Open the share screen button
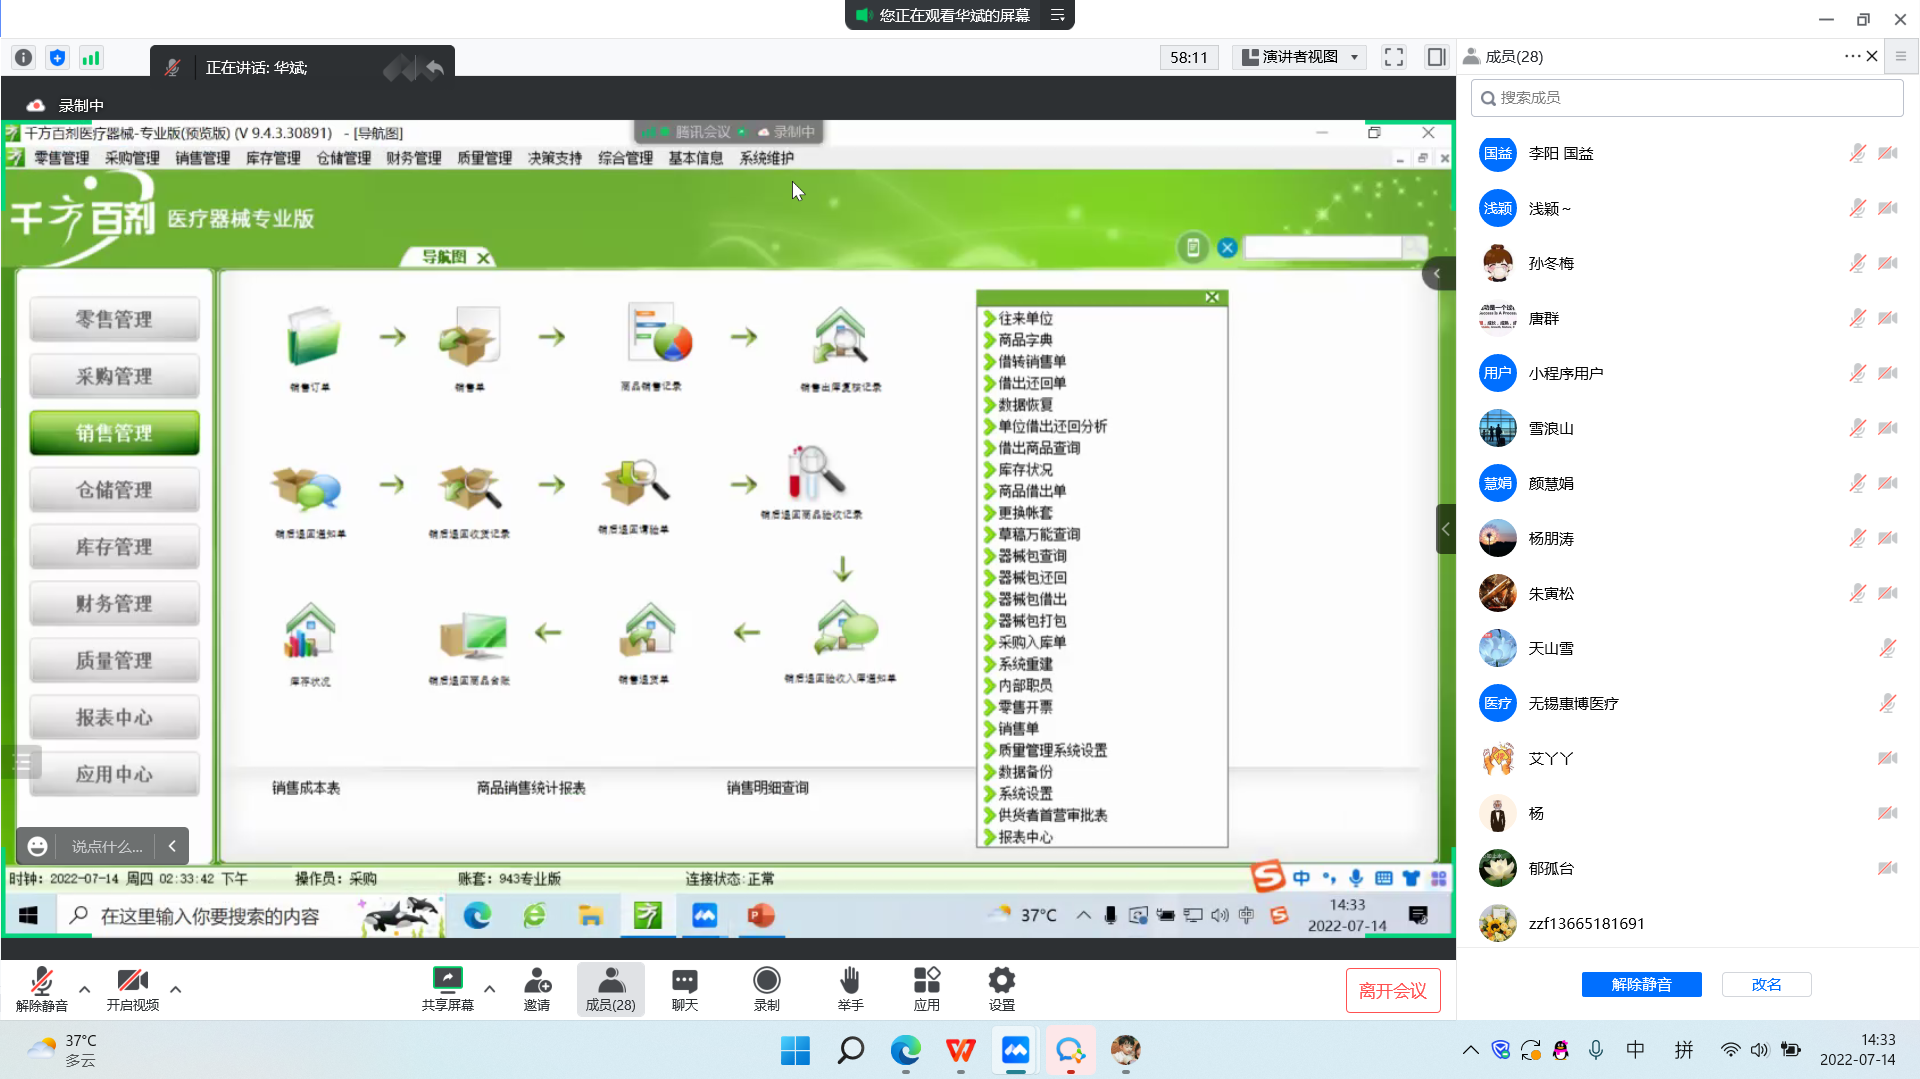Image resolution: width=1920 pixels, height=1079 pixels. (x=447, y=989)
